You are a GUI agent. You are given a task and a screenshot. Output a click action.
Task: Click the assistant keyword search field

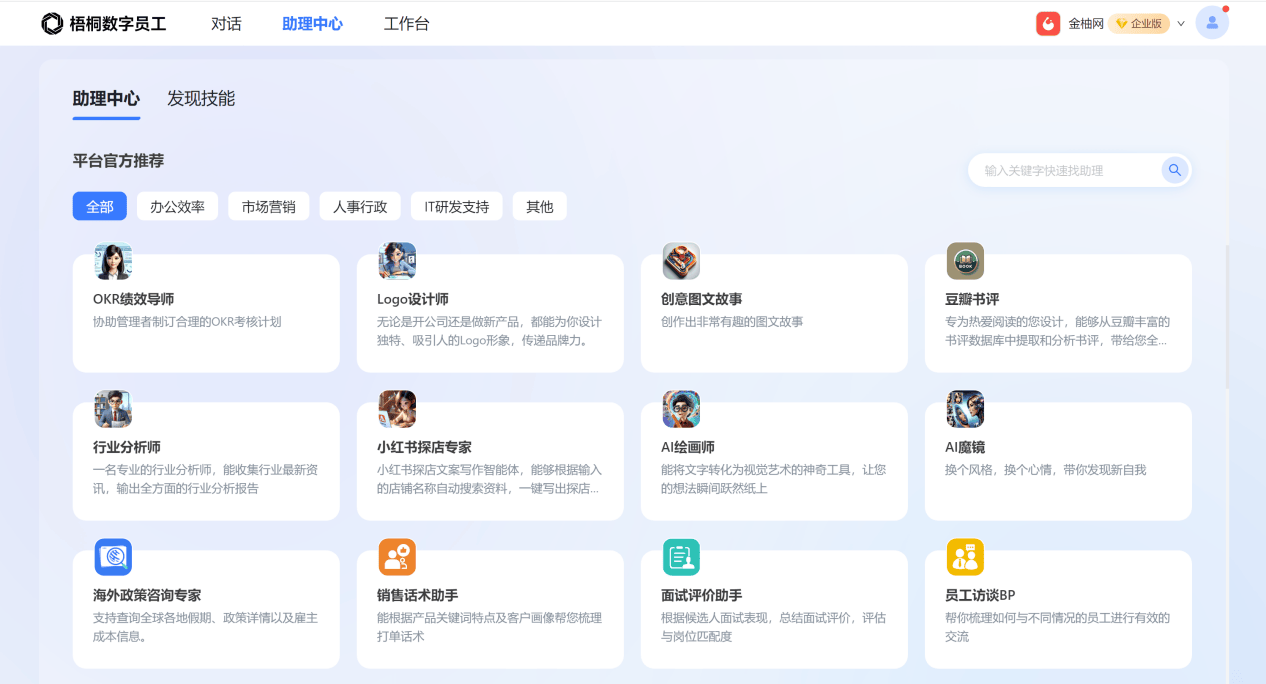[1065, 171]
